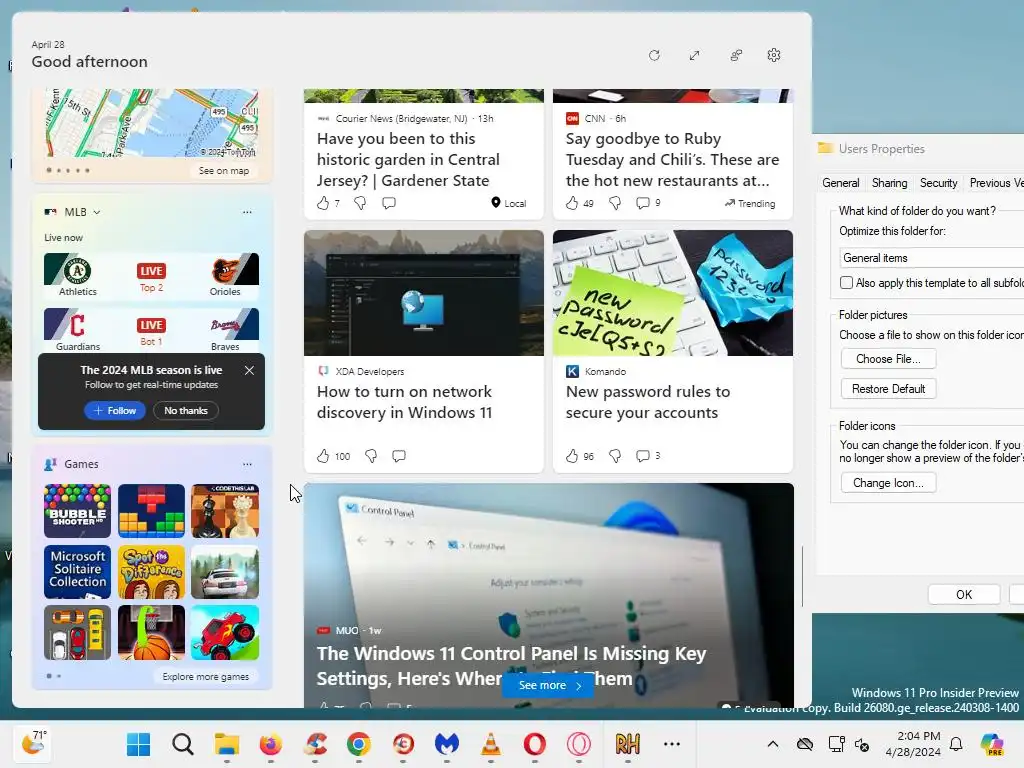
Task: Open File Explorer from taskbar
Action: pyautogui.click(x=227, y=744)
